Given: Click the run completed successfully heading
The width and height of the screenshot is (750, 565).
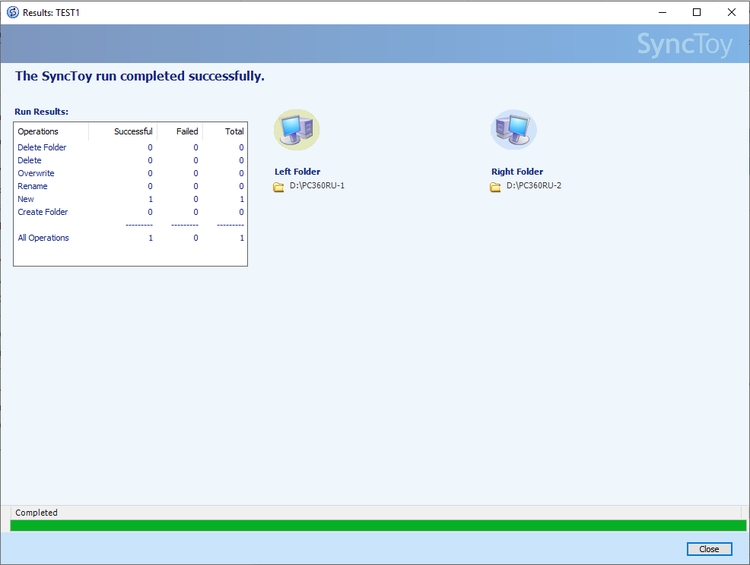Looking at the screenshot, I should pyautogui.click(x=140, y=76).
